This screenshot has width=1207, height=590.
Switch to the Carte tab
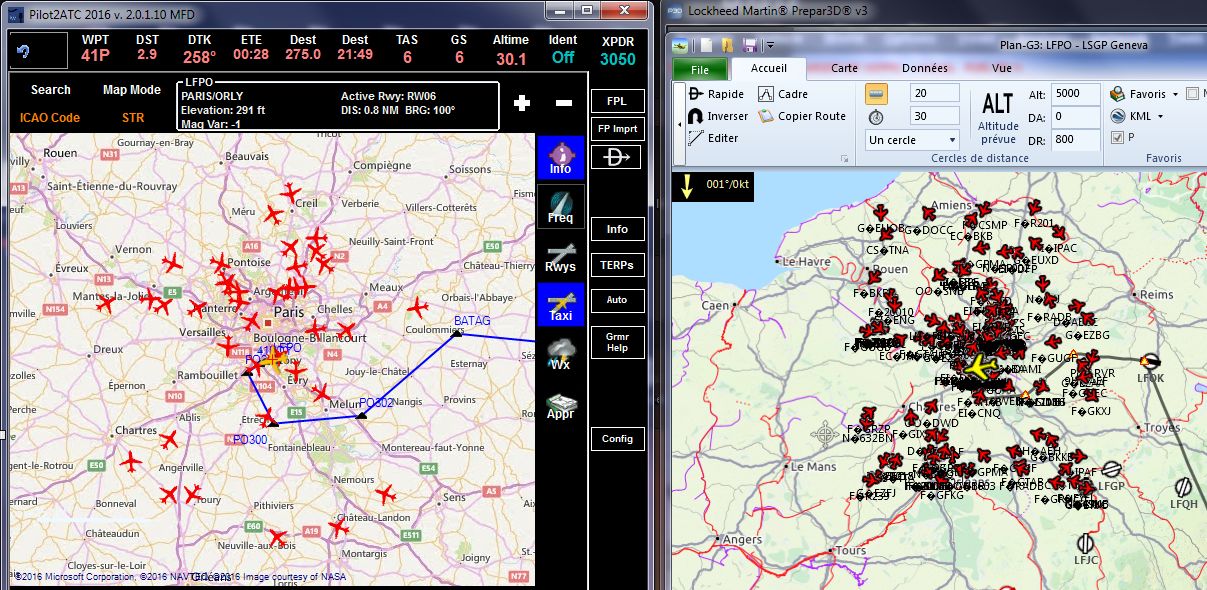[844, 69]
